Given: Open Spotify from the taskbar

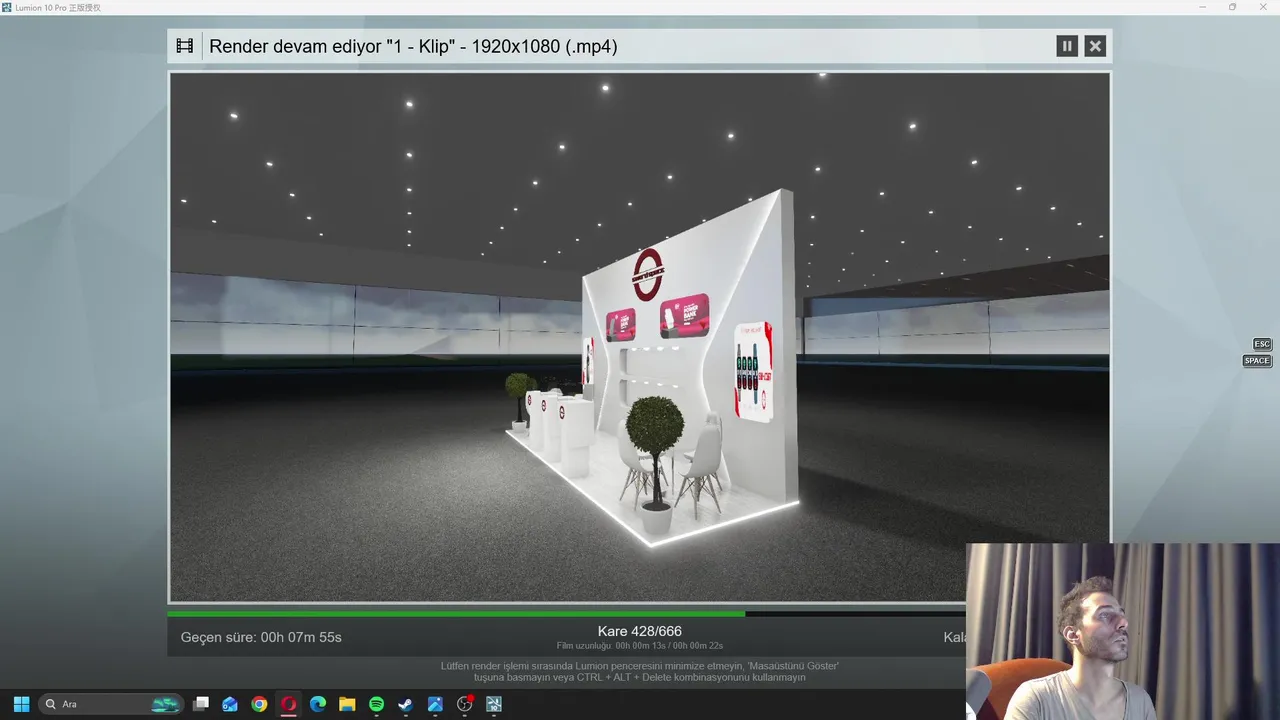Looking at the screenshot, I should coord(376,704).
